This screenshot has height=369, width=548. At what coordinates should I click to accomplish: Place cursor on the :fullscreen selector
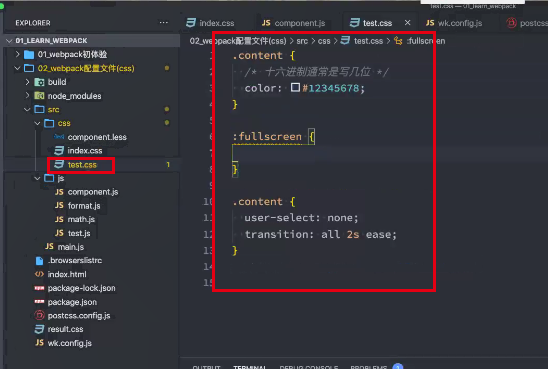tap(267, 136)
